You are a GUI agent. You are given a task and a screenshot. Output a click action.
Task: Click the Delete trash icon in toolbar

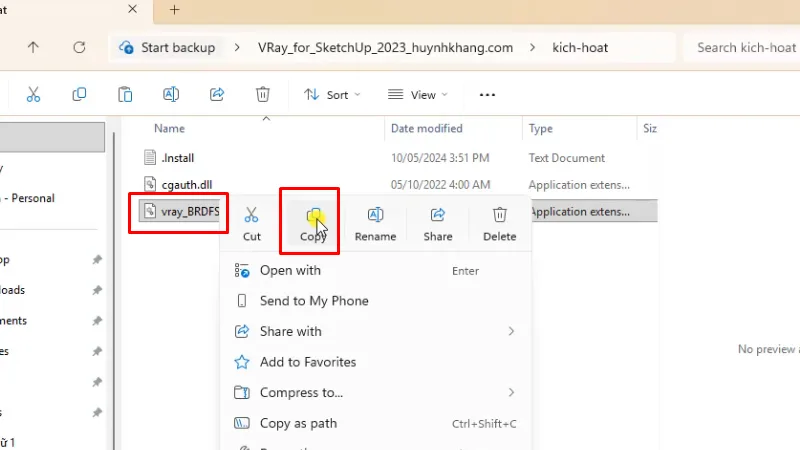click(x=263, y=94)
